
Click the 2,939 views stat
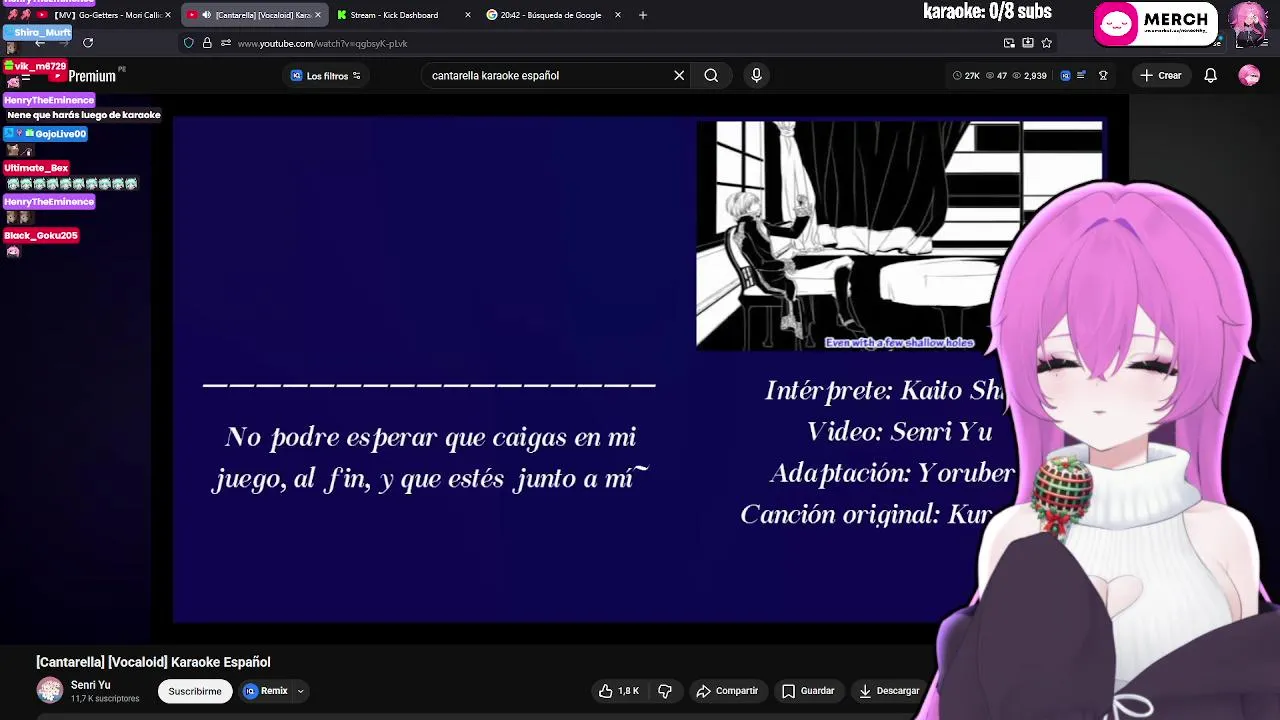tap(1029, 76)
